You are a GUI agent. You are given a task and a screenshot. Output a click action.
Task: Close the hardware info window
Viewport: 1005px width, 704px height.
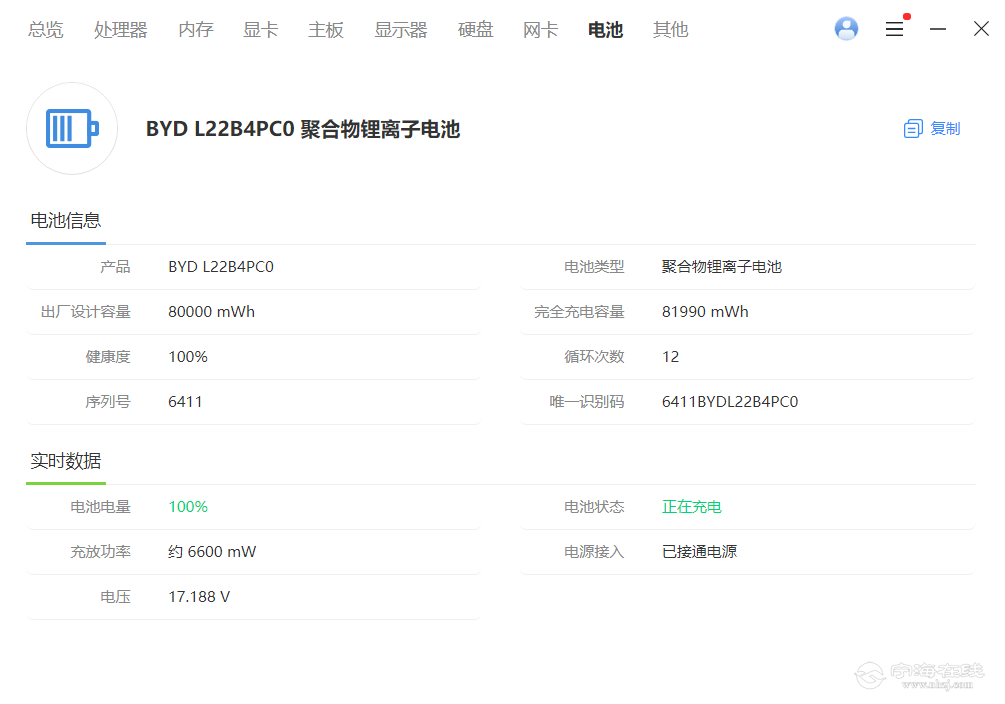pyautogui.click(x=981, y=29)
